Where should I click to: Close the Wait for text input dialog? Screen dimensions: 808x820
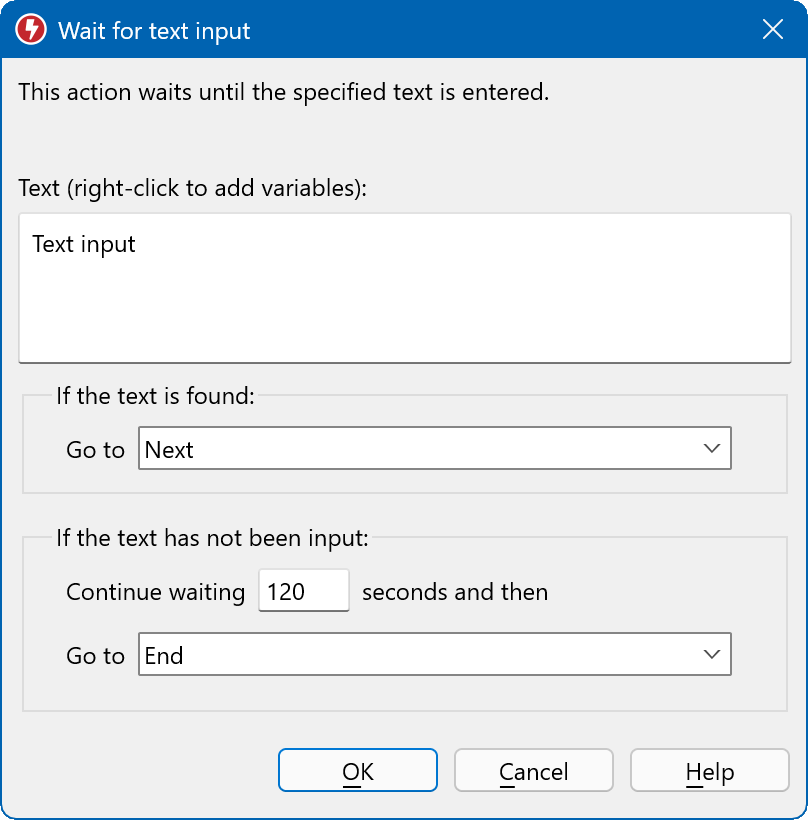click(x=773, y=30)
